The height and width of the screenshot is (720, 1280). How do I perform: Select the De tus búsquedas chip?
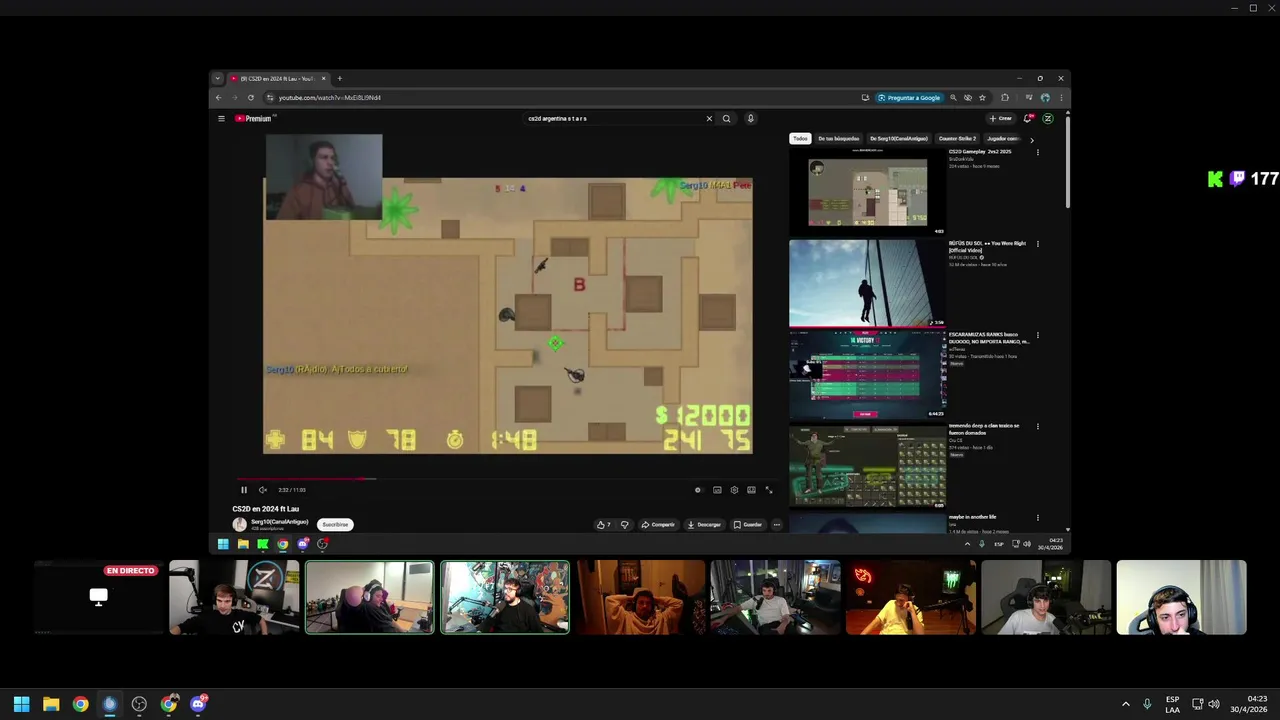pos(838,139)
